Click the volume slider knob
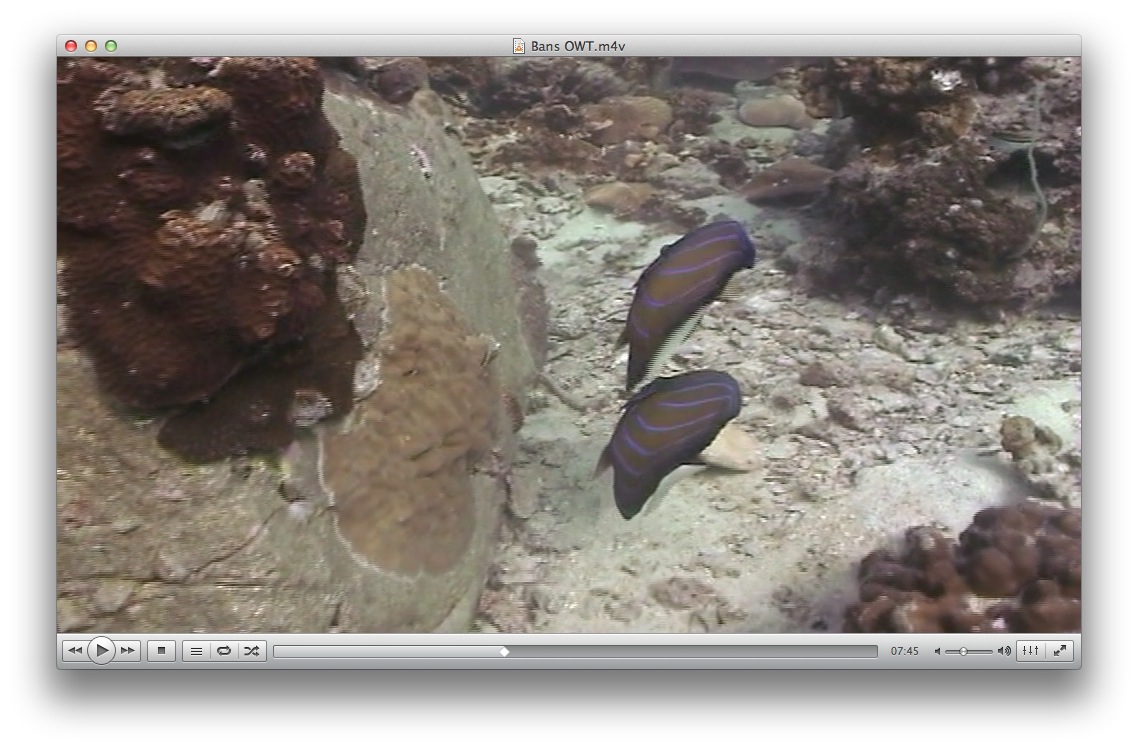1138x748 pixels. pos(963,651)
